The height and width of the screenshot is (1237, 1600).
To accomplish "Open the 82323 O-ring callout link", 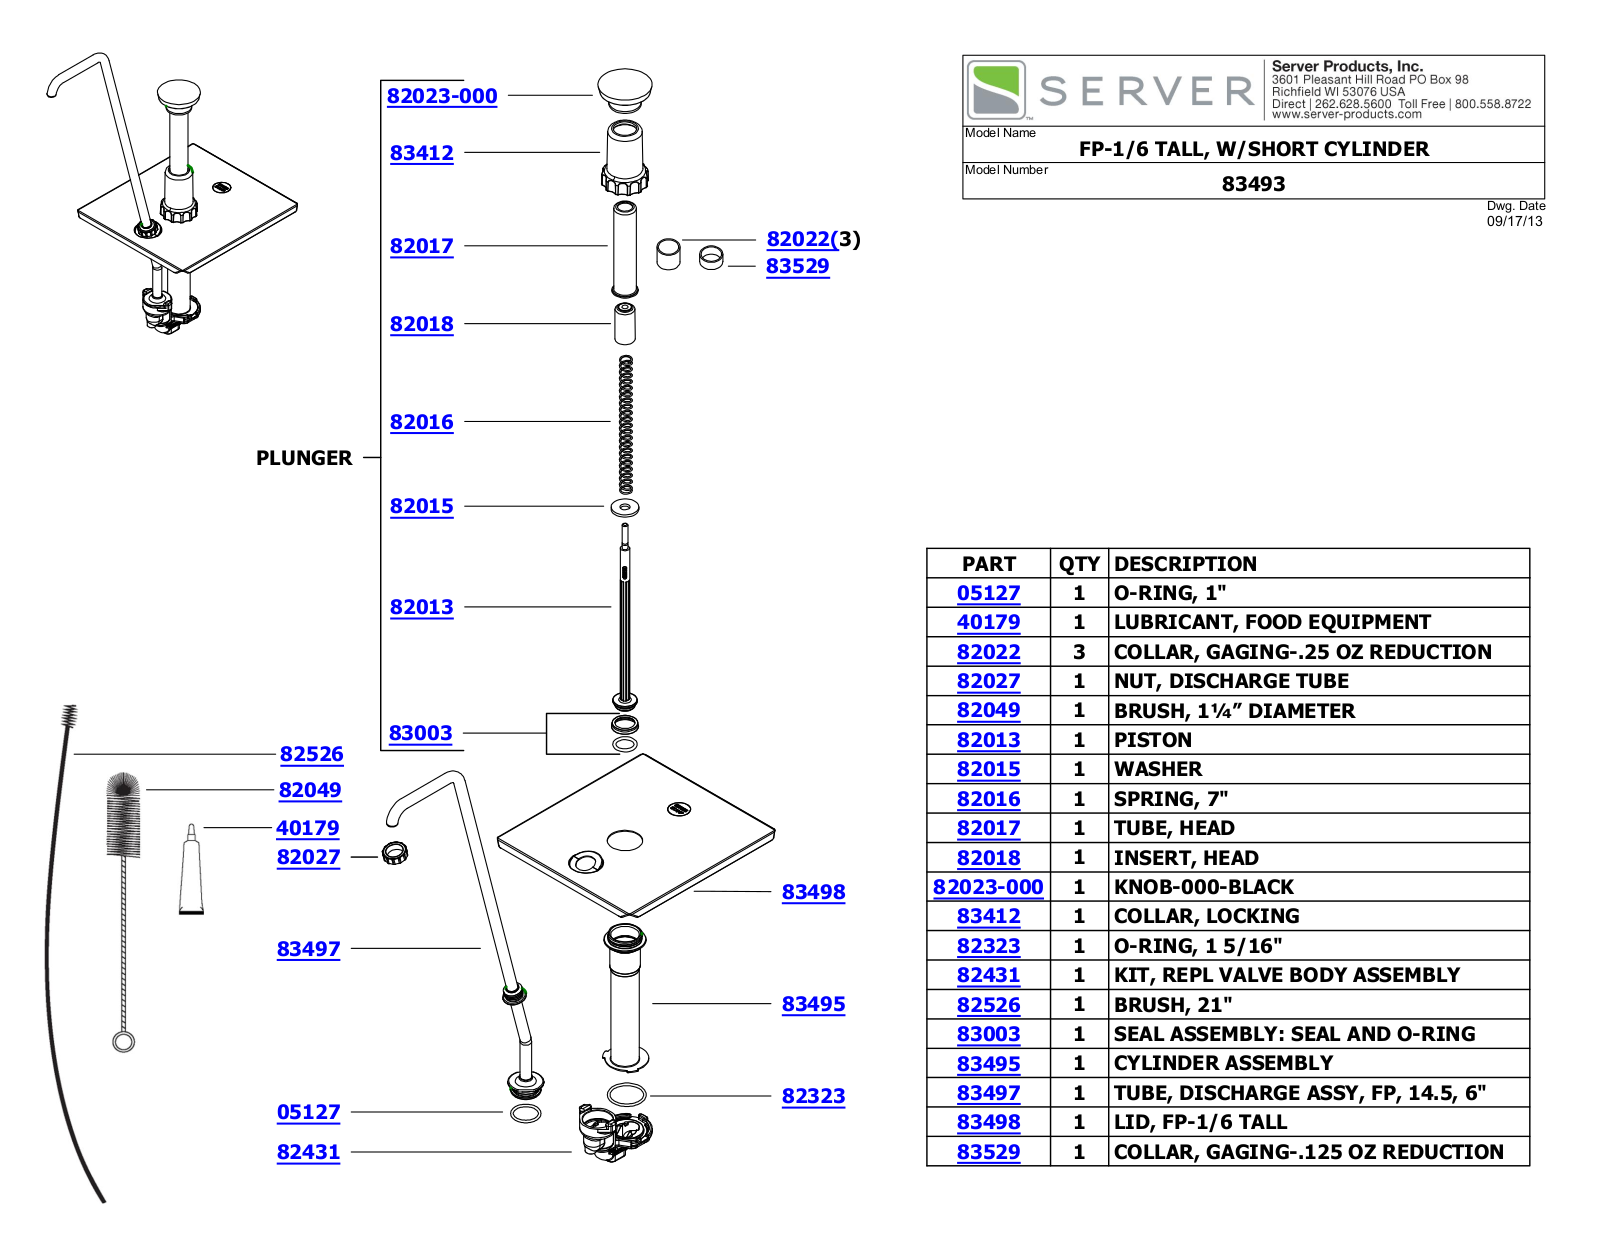I will point(814,1096).
